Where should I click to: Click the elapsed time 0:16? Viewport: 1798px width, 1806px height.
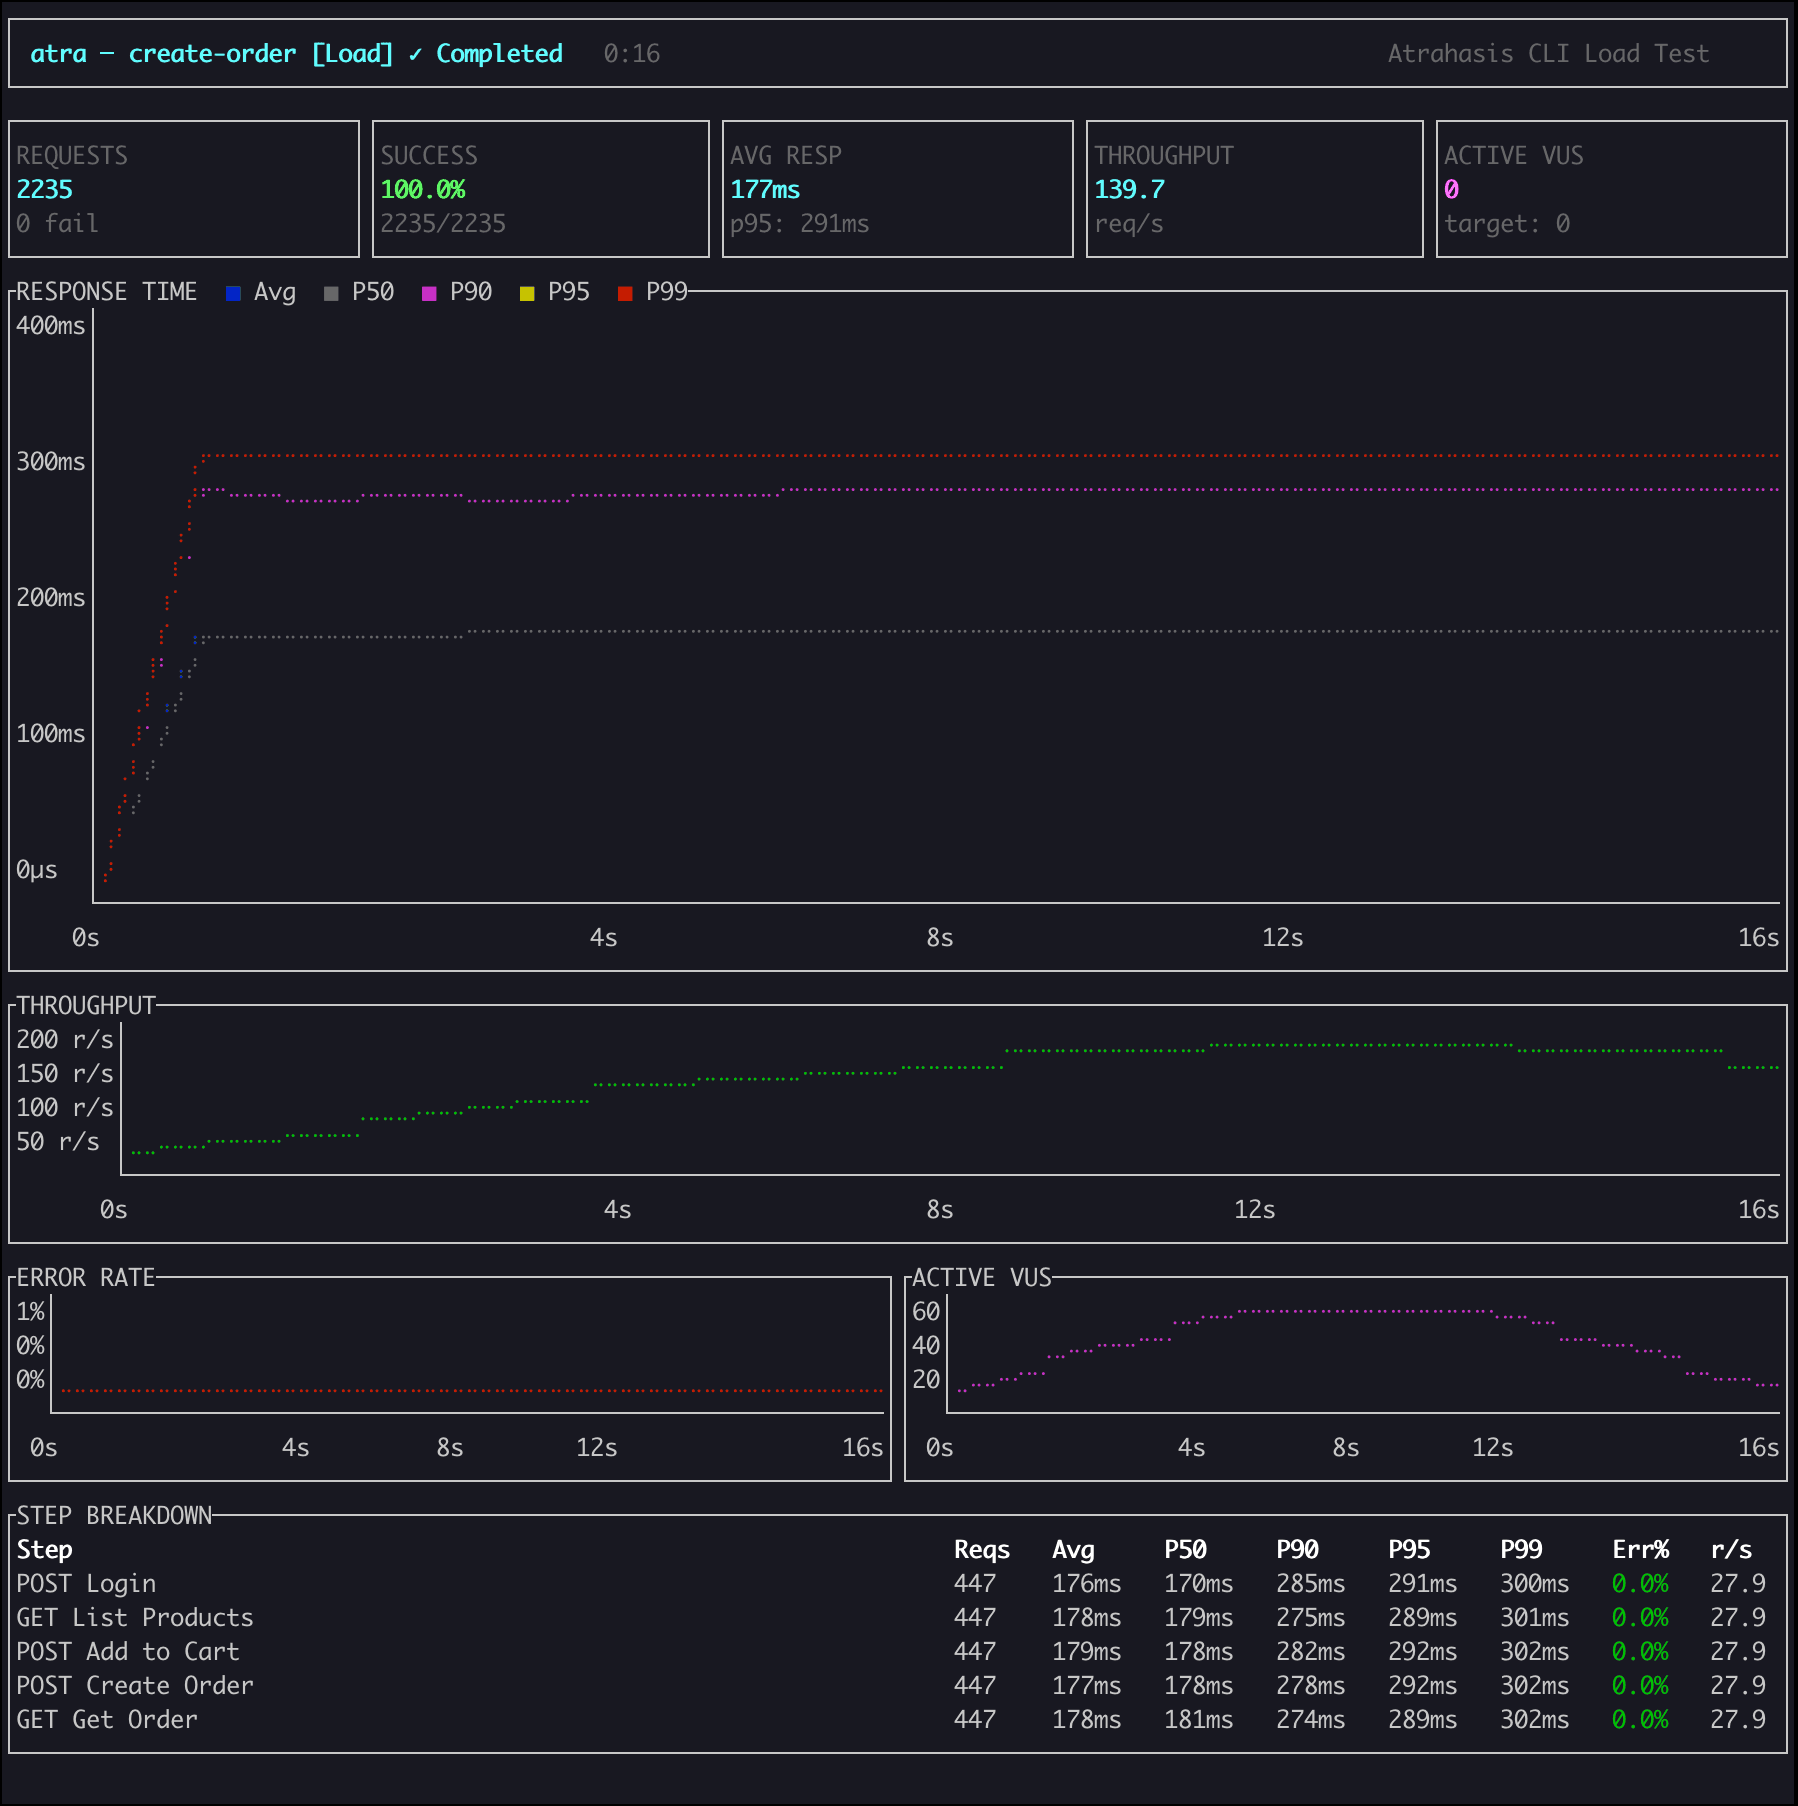[x=632, y=54]
